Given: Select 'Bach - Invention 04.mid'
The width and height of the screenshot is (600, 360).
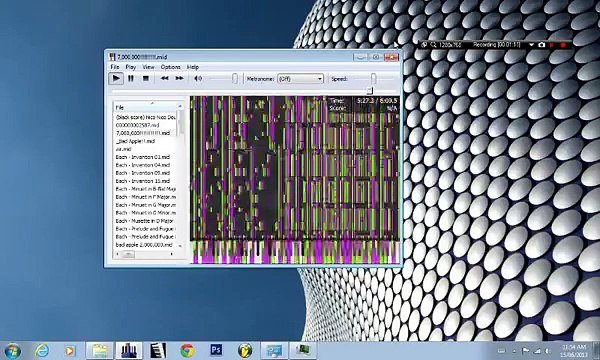Looking at the screenshot, I should click(143, 165).
